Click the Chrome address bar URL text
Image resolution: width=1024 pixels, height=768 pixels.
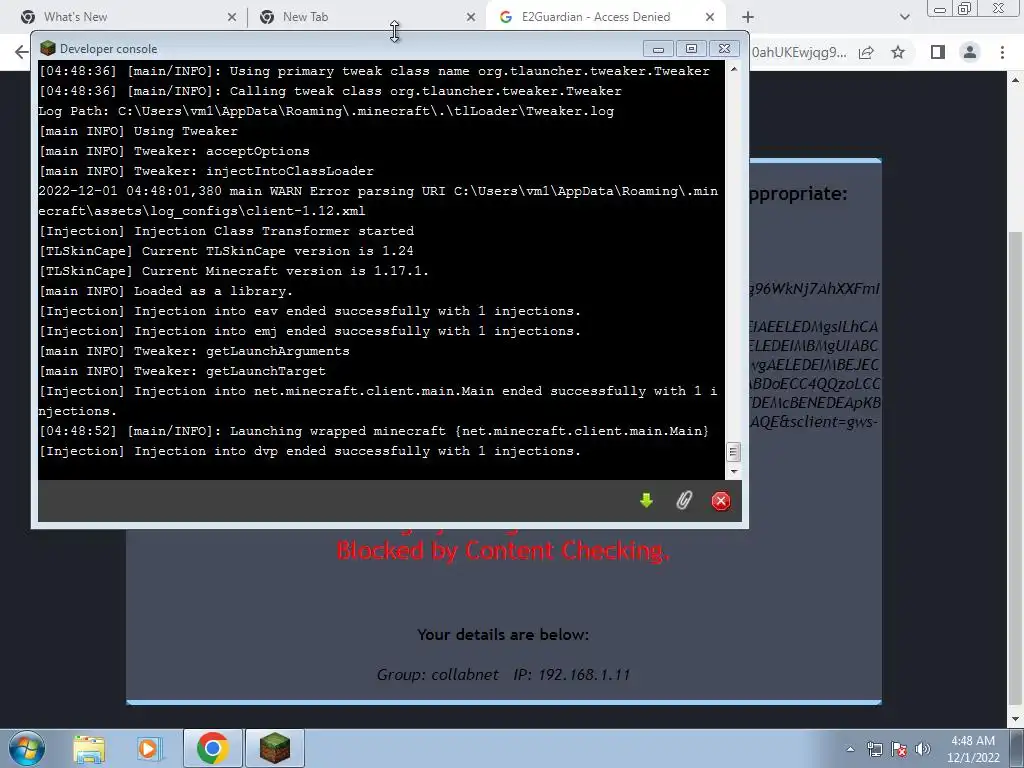click(x=799, y=52)
